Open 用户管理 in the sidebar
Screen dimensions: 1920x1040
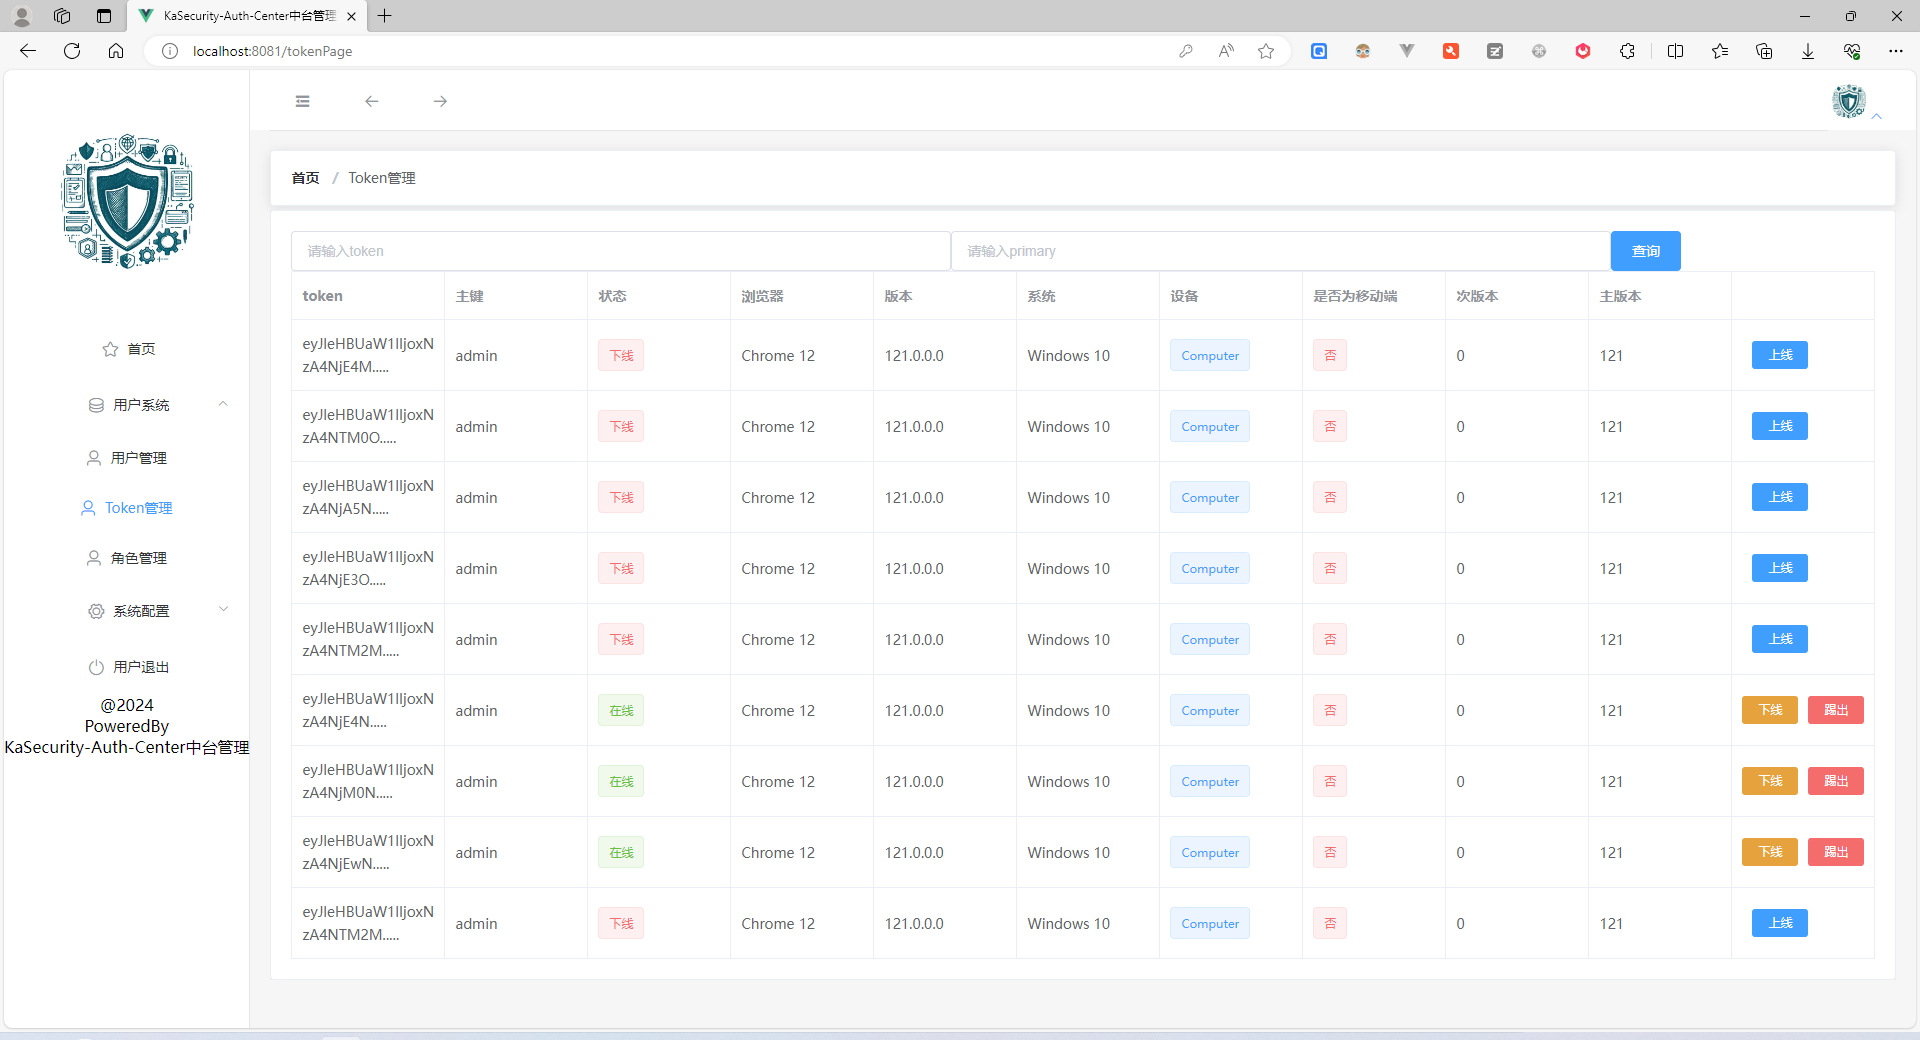(x=128, y=458)
